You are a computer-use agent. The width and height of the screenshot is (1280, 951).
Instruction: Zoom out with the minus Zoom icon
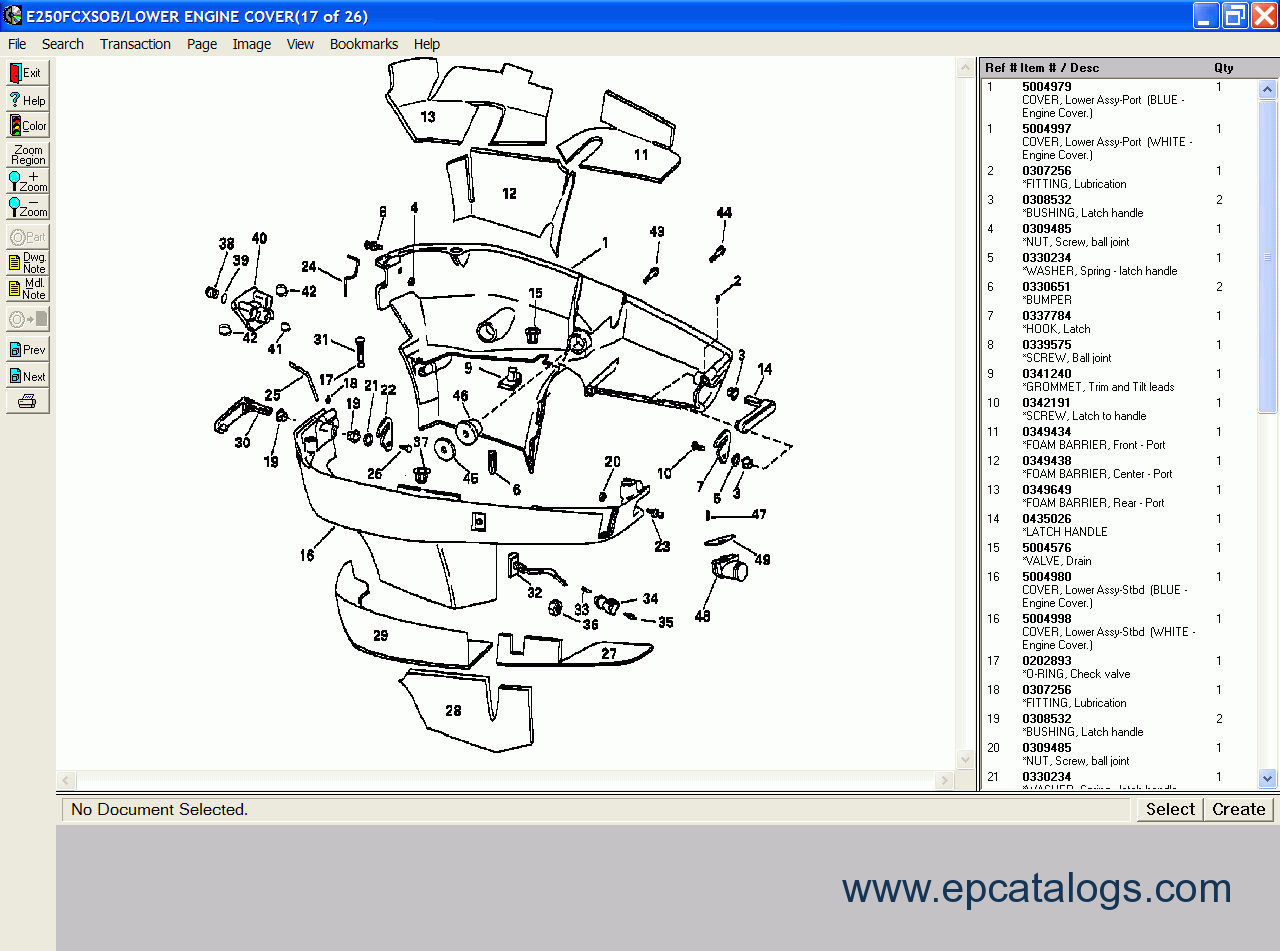27,207
